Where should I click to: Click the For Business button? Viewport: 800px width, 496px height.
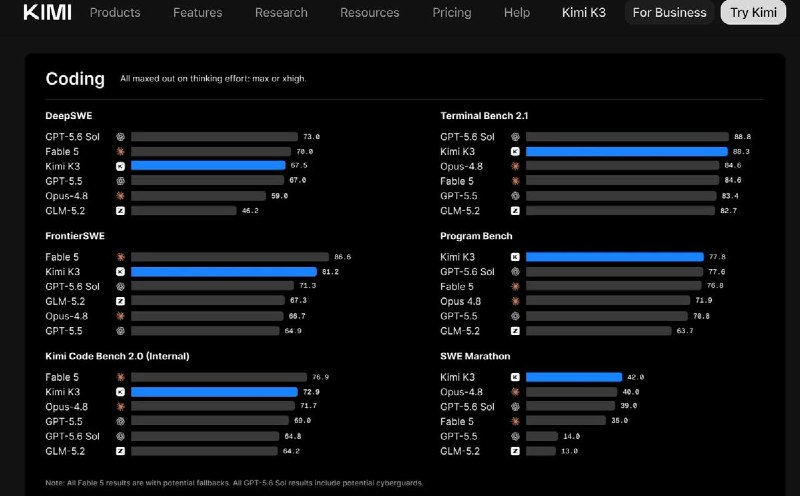(669, 12)
